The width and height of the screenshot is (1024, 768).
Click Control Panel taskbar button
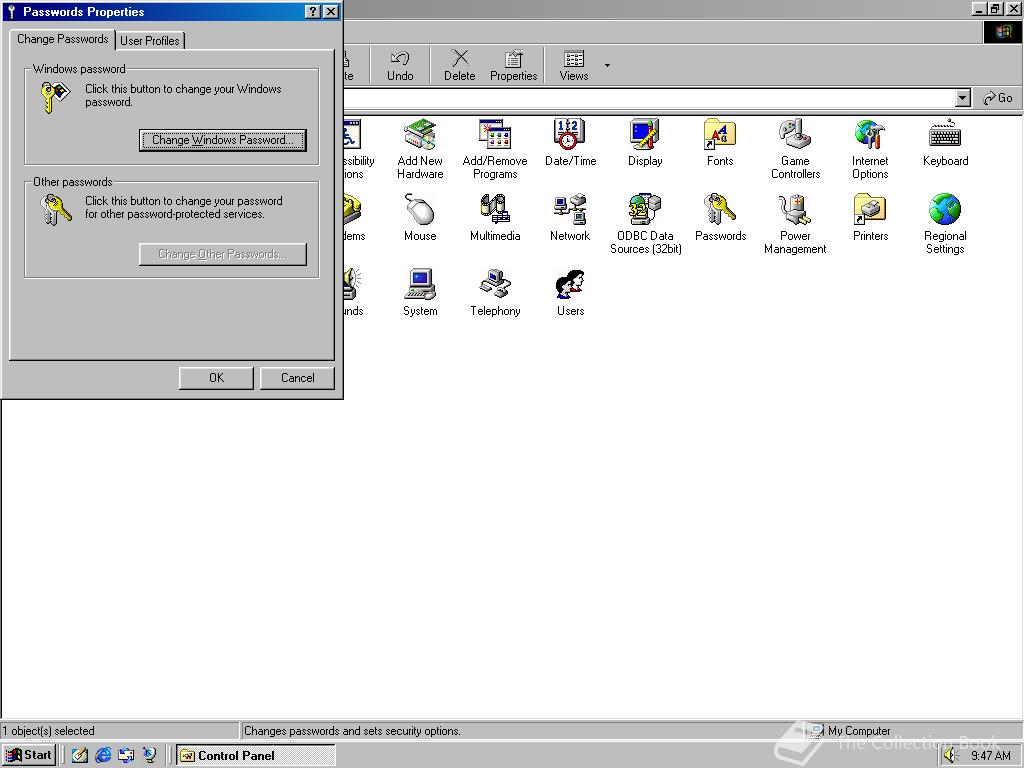(255, 756)
